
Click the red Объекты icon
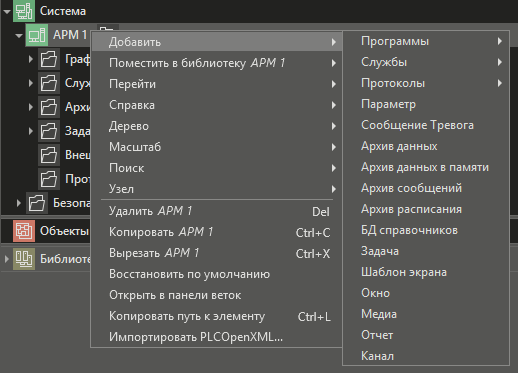click(x=24, y=231)
